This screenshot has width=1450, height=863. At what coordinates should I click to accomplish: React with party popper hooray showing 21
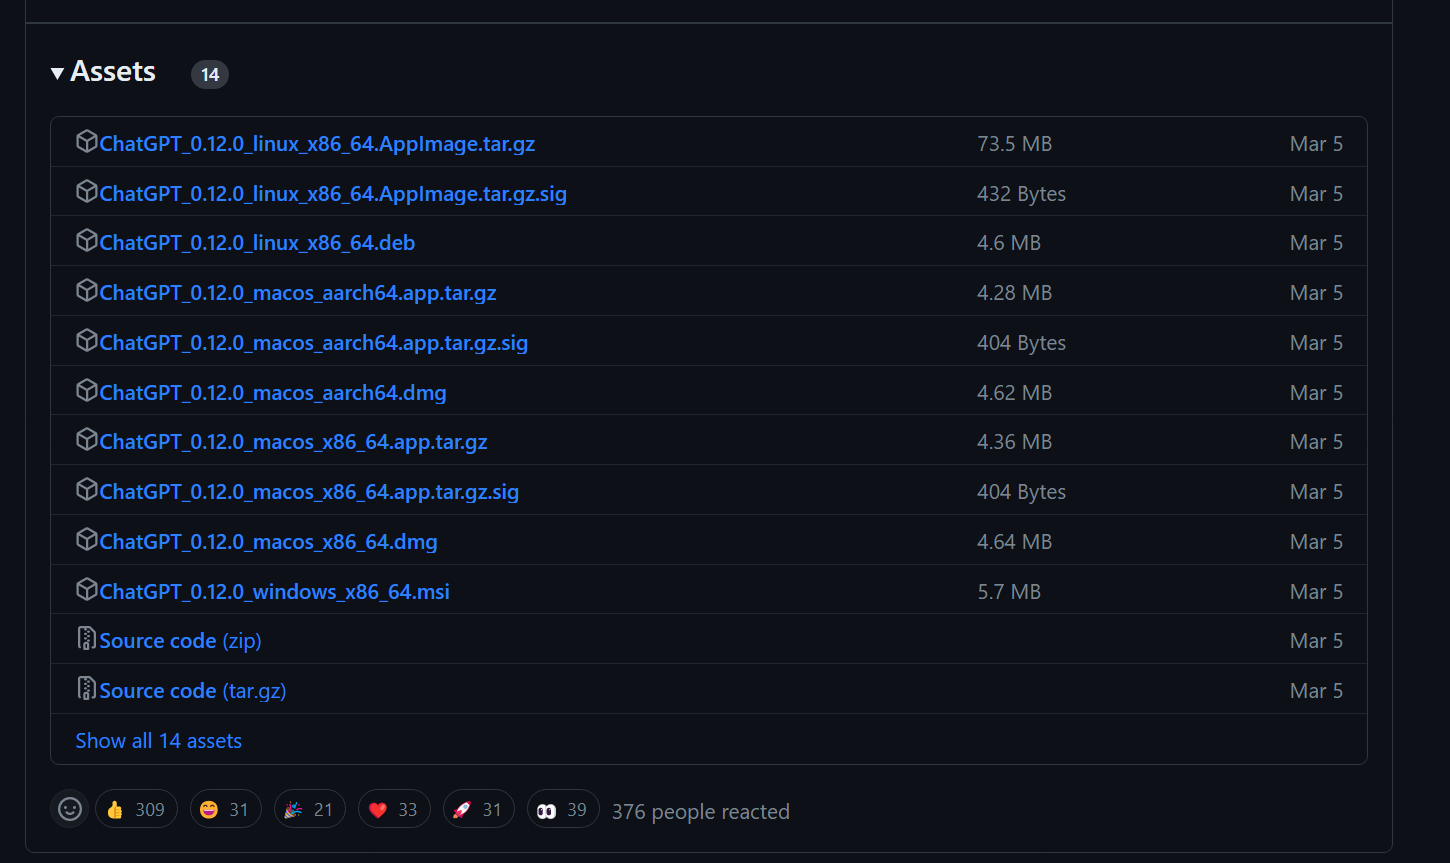tap(310, 809)
